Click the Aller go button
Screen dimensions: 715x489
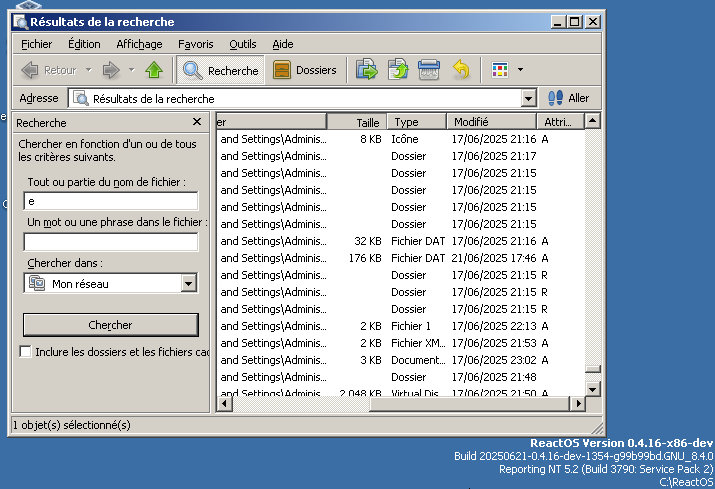click(x=568, y=99)
